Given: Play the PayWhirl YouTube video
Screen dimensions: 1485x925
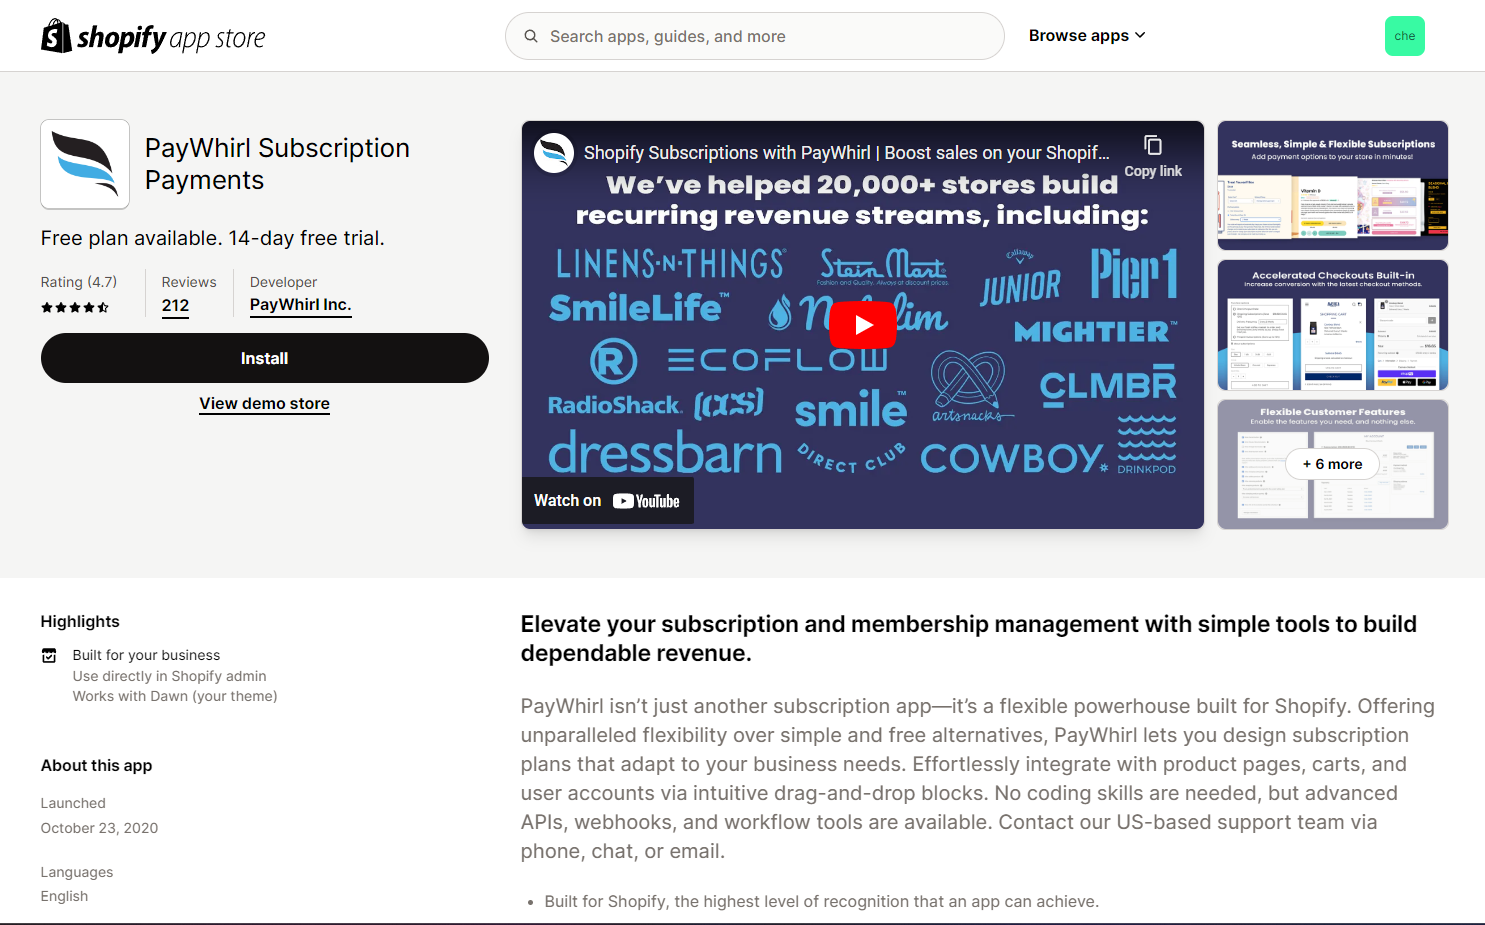Looking at the screenshot, I should tap(863, 325).
